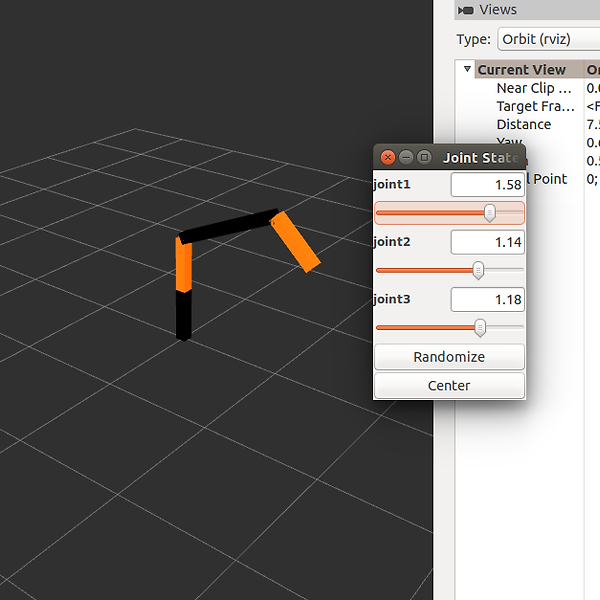This screenshot has height=600, width=600.
Task: Collapse the Current View tree
Action: (x=467, y=70)
